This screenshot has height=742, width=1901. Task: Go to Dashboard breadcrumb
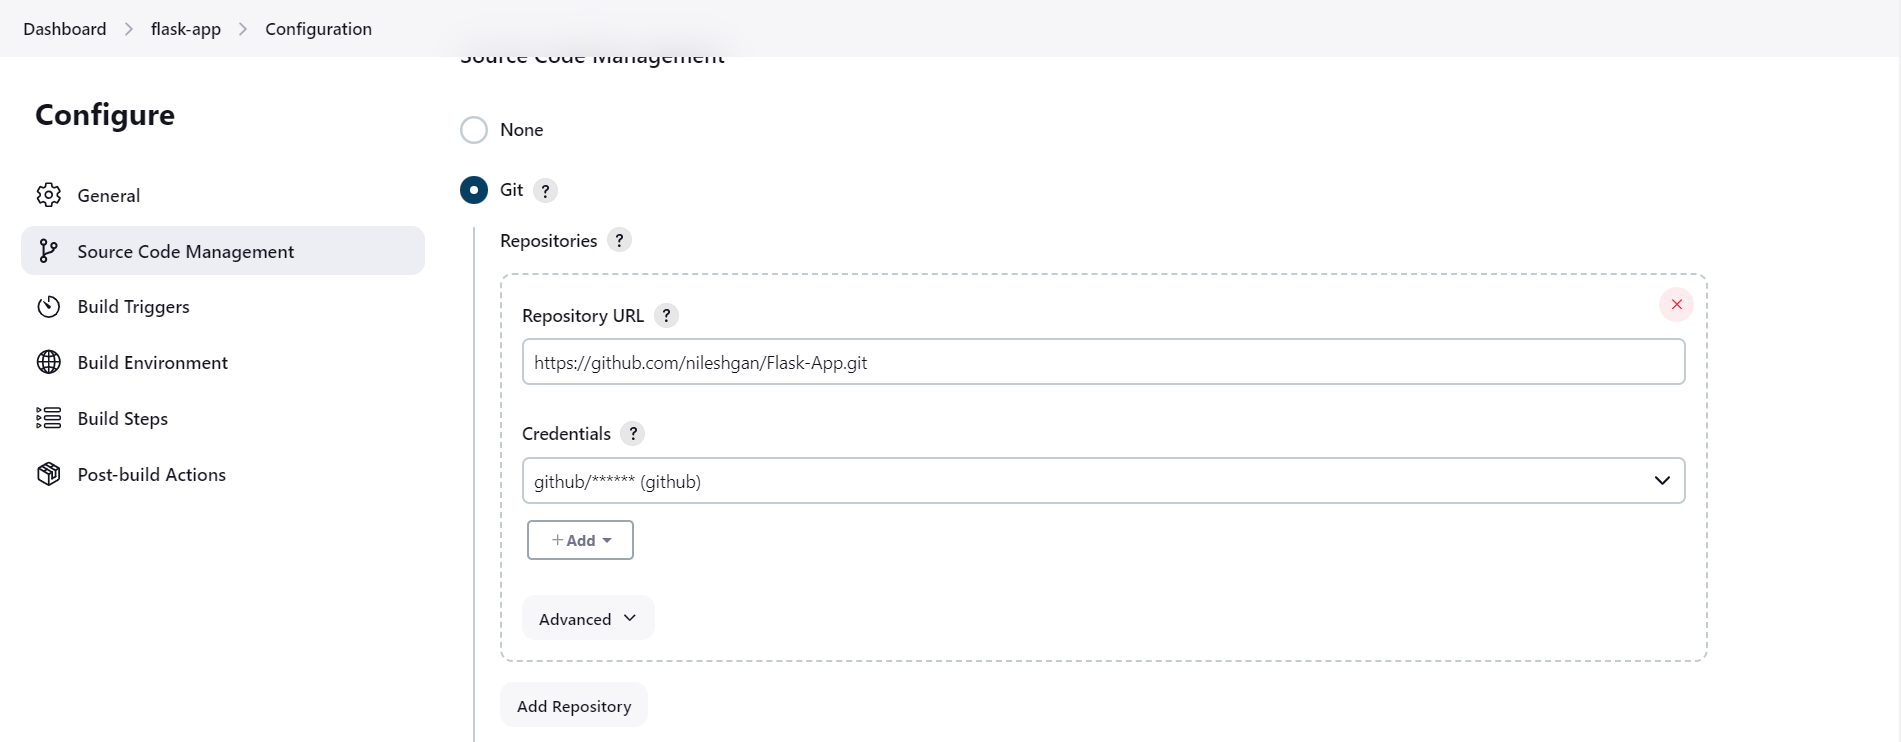[65, 29]
